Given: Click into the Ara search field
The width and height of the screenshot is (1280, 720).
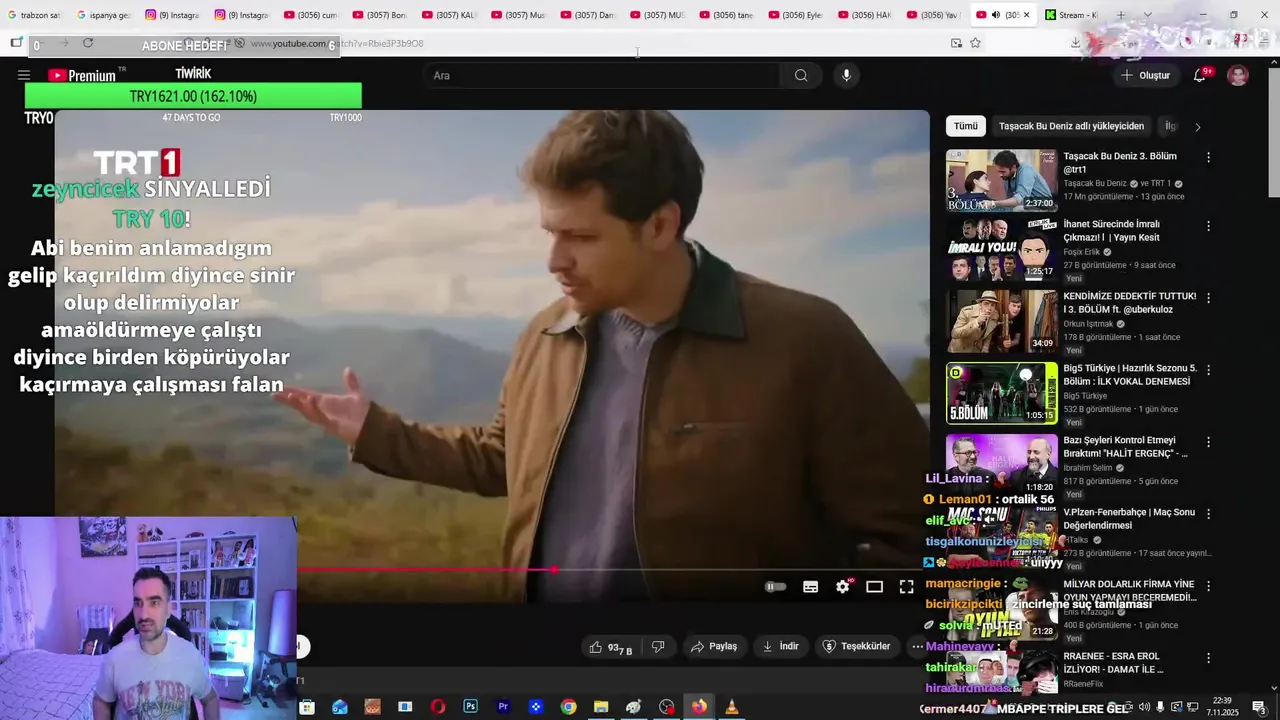Looking at the screenshot, I should (603, 75).
